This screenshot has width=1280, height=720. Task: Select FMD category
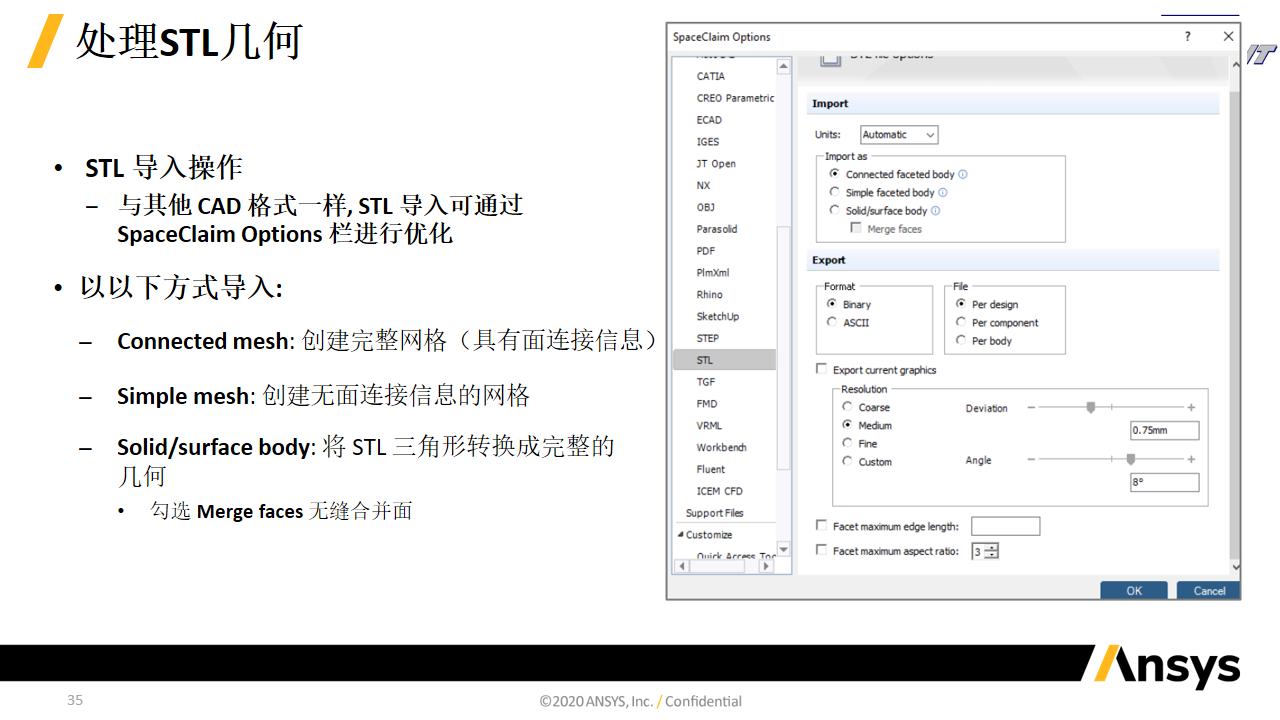(x=707, y=404)
